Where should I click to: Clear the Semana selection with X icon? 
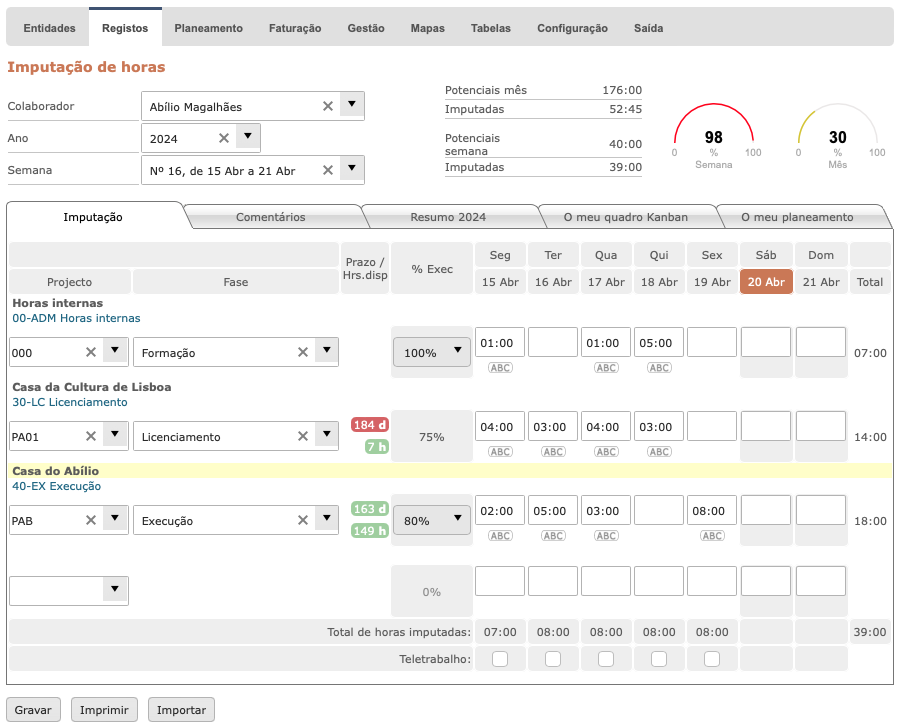pyautogui.click(x=327, y=170)
